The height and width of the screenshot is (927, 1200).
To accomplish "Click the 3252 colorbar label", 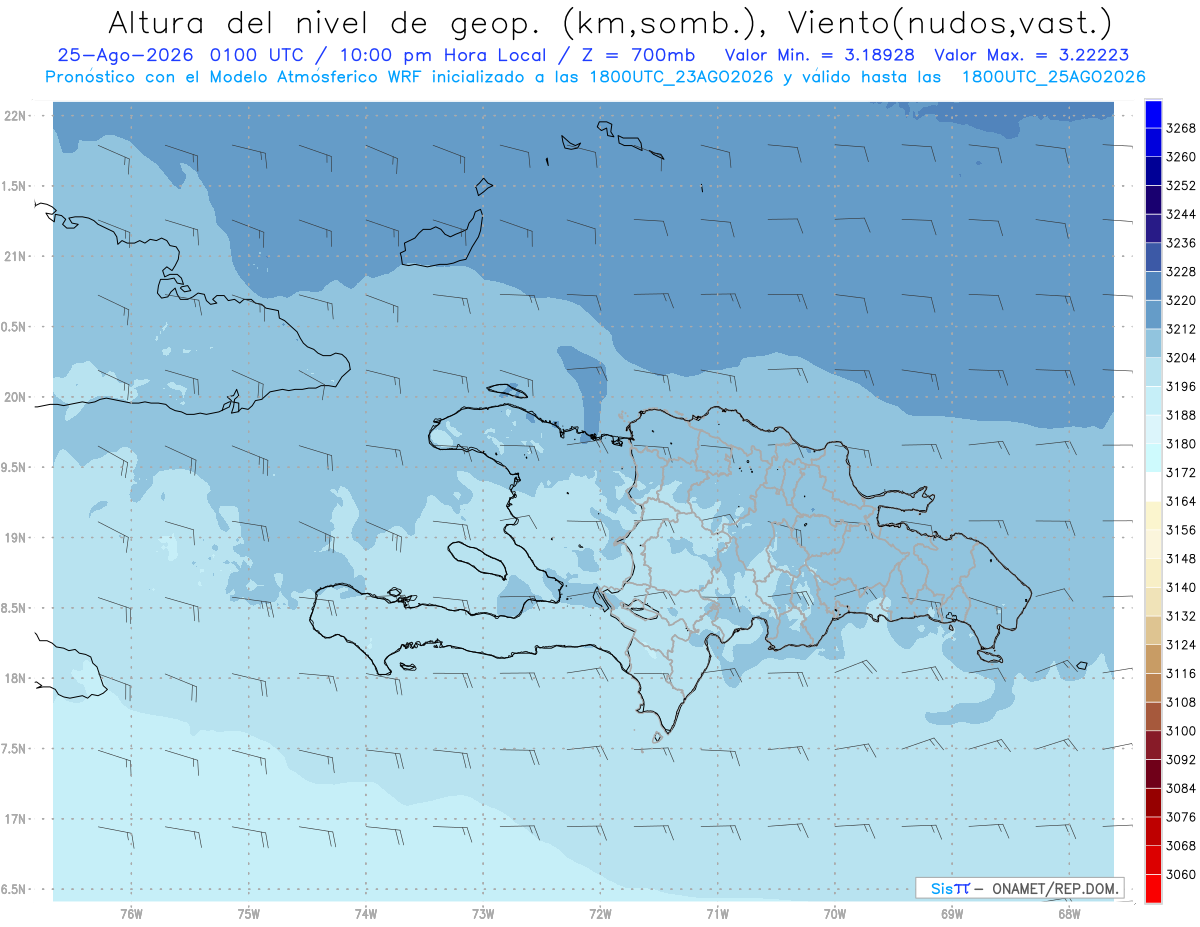I will (x=1181, y=185).
